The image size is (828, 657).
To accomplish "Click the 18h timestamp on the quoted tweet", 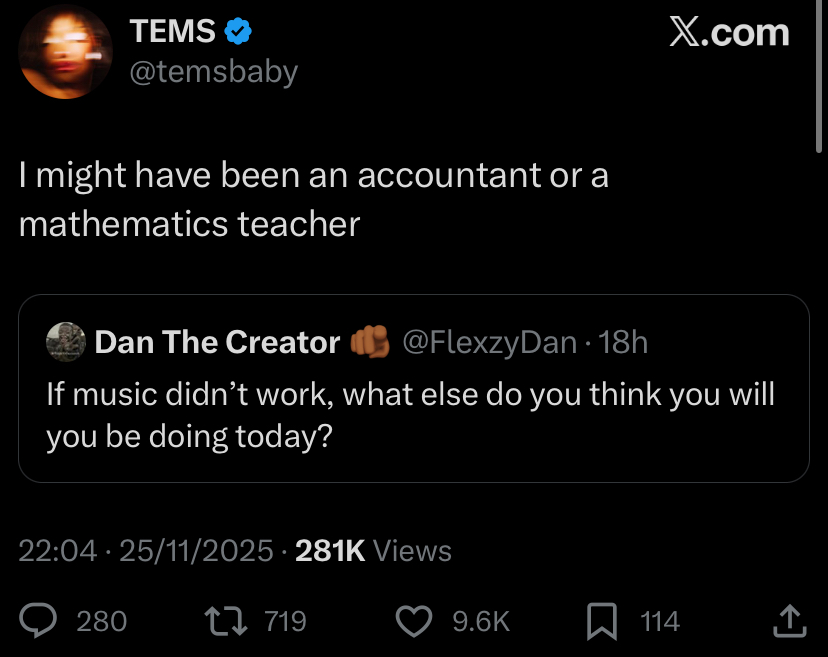I will (x=624, y=342).
